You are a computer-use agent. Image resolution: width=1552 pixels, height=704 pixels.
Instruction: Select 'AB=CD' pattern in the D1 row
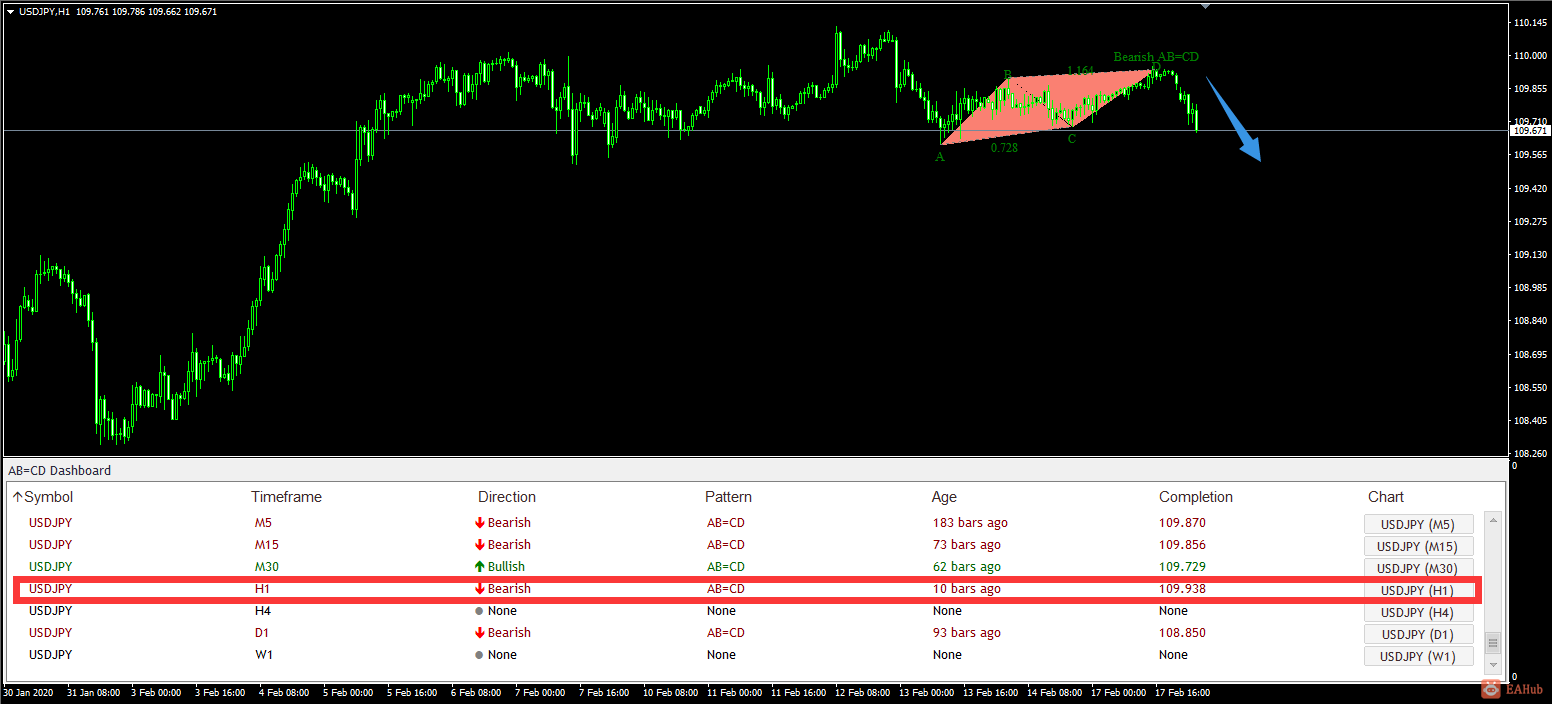point(725,633)
